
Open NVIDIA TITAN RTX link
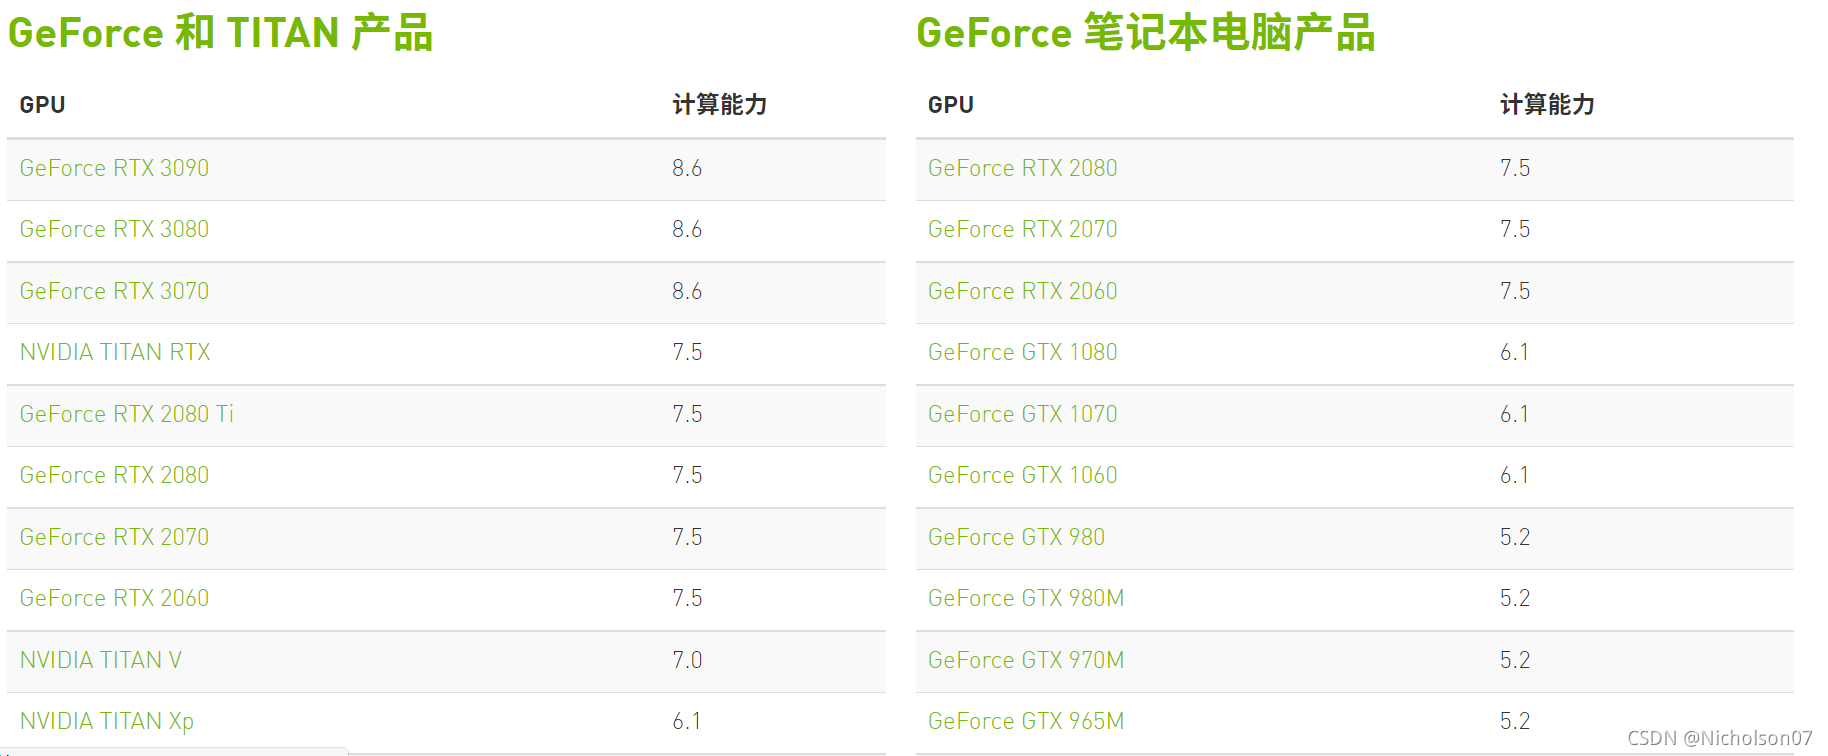pyautogui.click(x=115, y=352)
